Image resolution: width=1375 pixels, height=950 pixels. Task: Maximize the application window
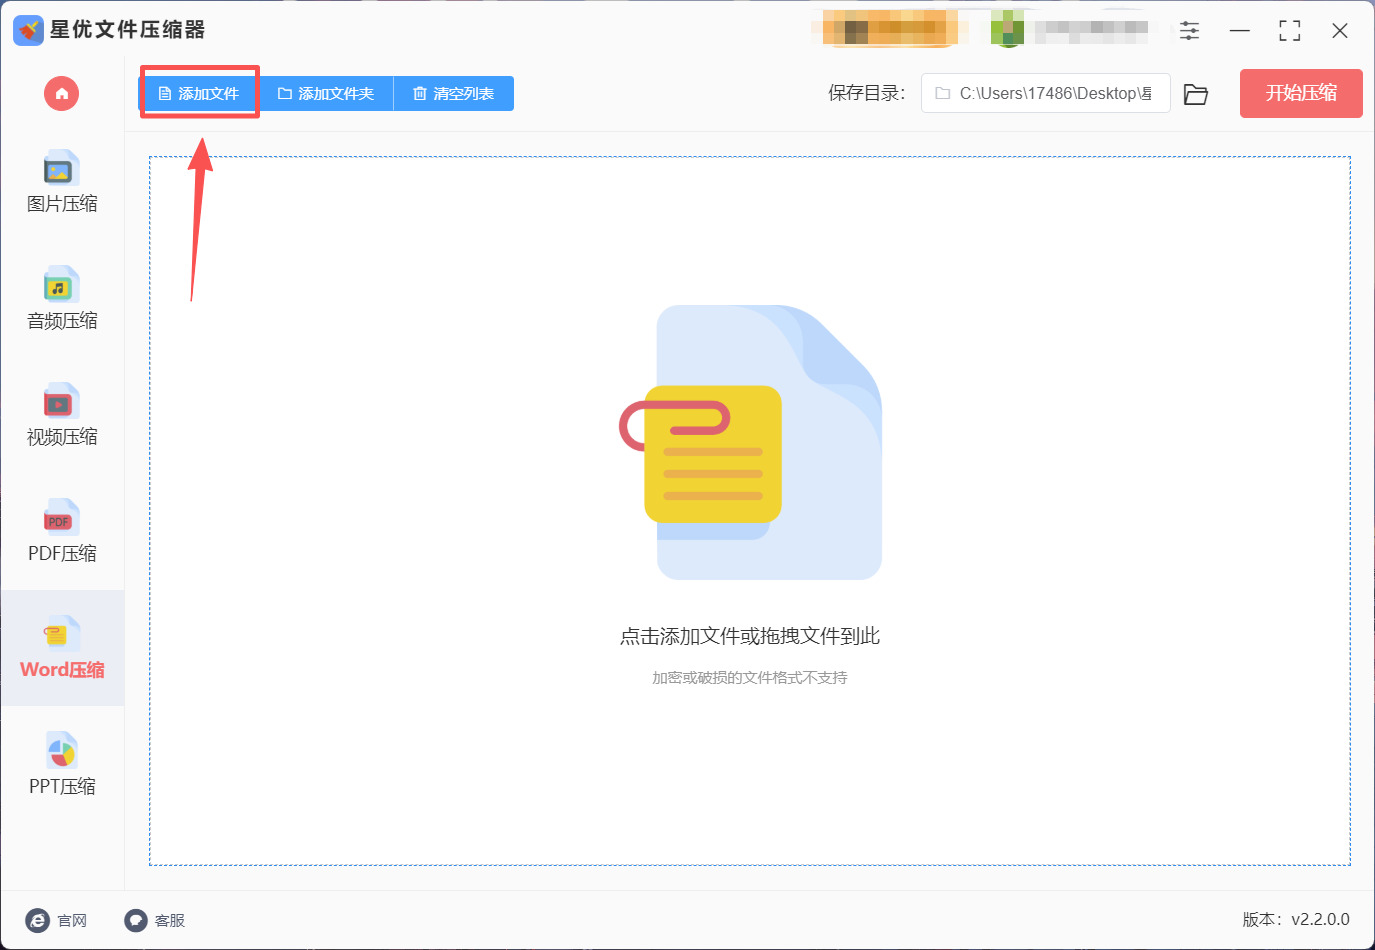pos(1290,31)
